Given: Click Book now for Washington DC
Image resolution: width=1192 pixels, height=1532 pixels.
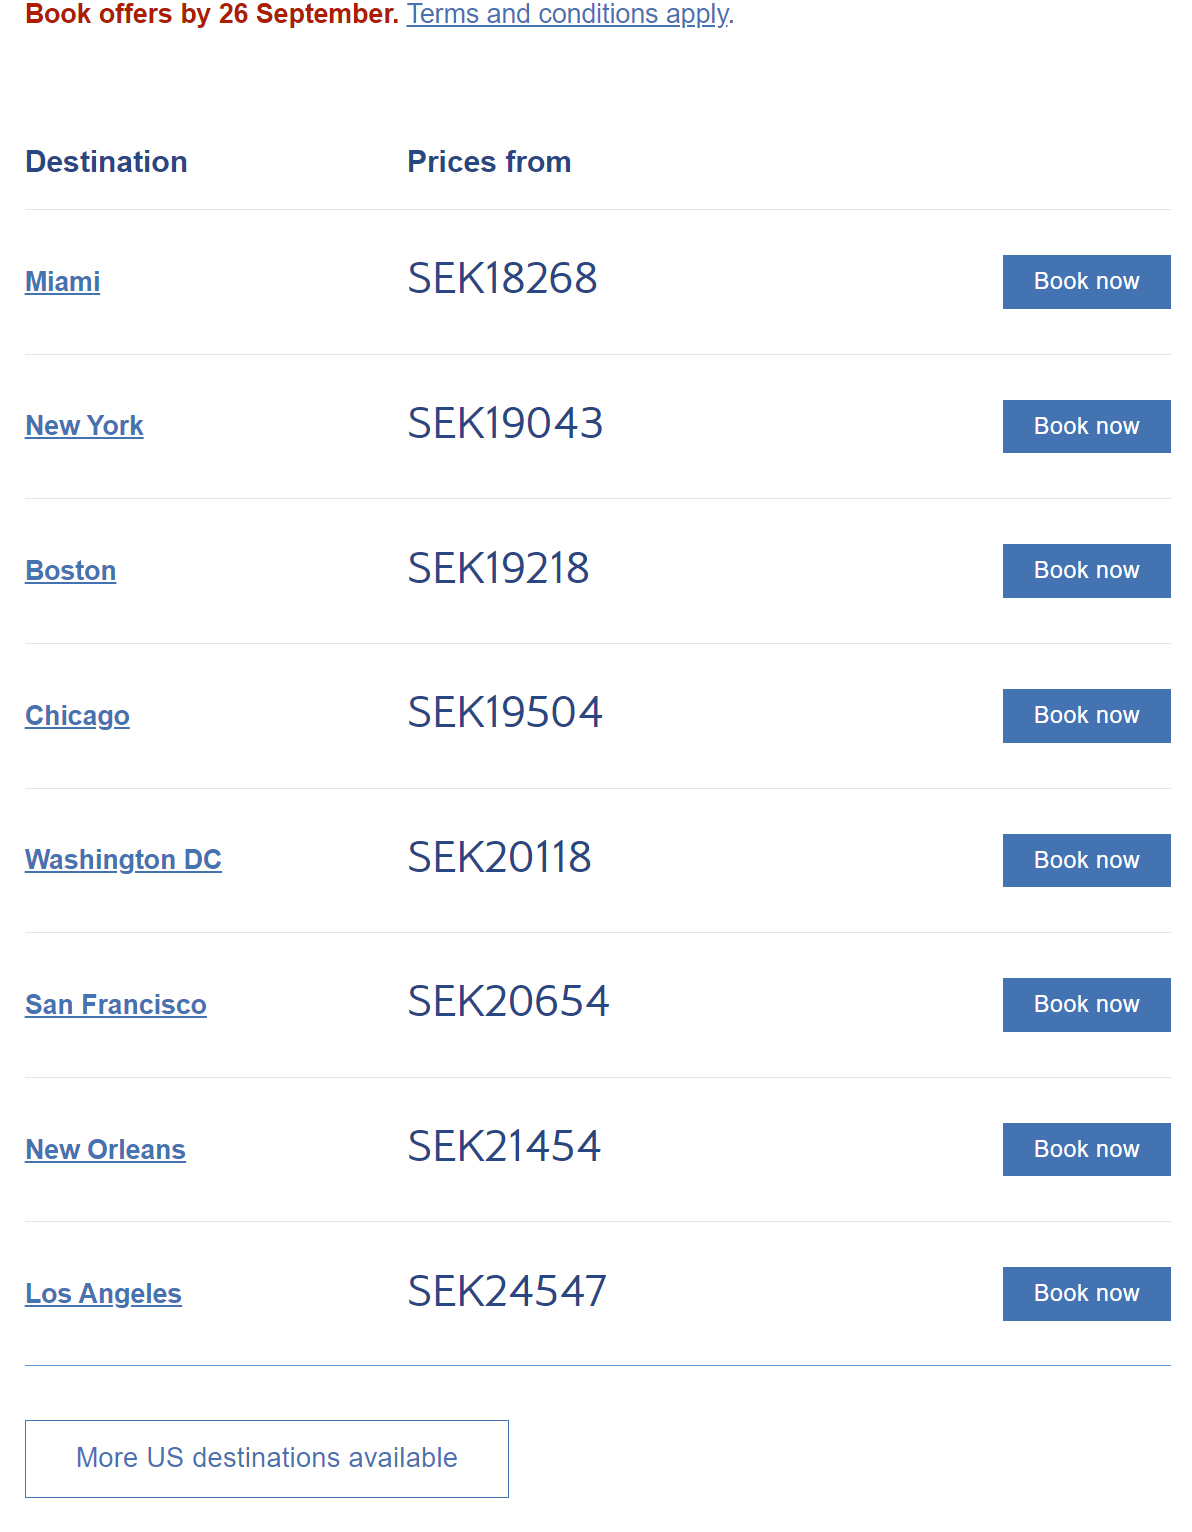Looking at the screenshot, I should click(1086, 860).
